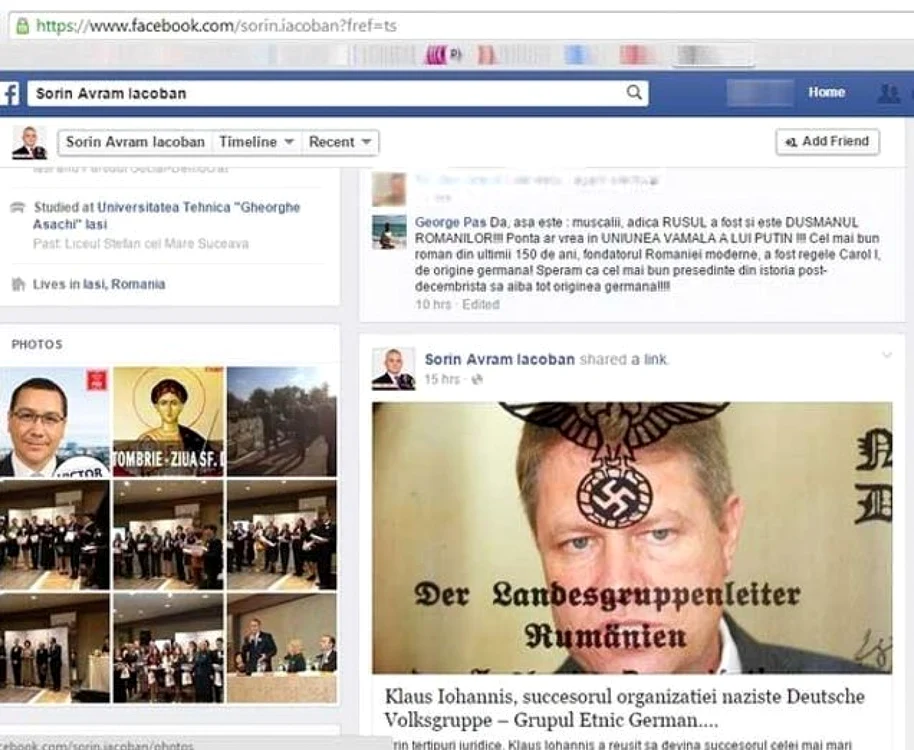Click the globe privacy icon under the post
The width and height of the screenshot is (914, 750).
click(477, 379)
